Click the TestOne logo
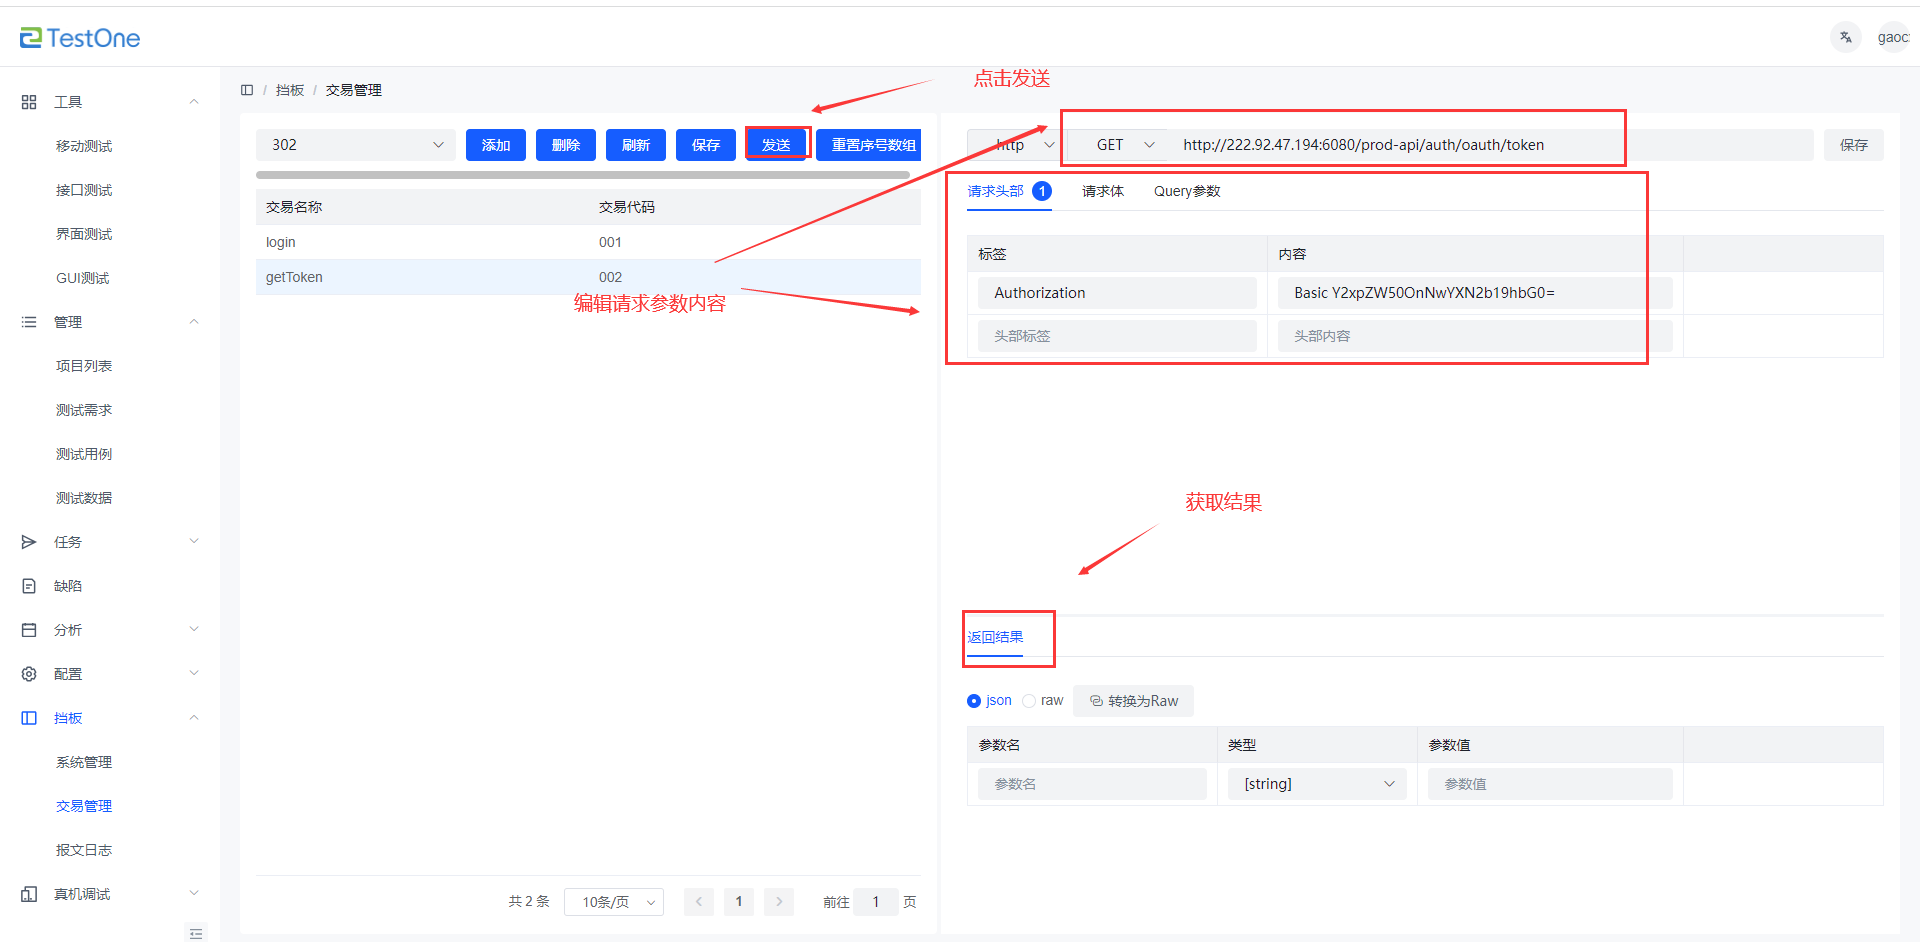 [80, 38]
